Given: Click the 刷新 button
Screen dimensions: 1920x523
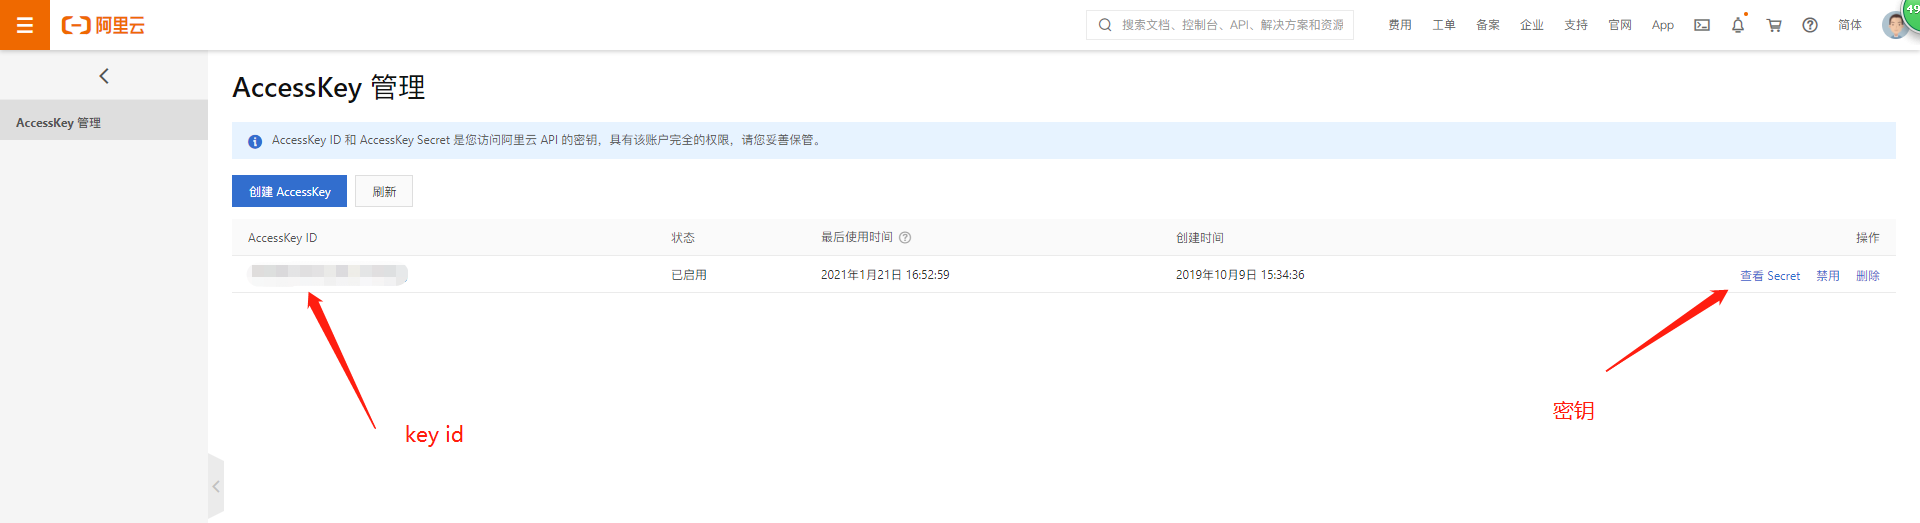Looking at the screenshot, I should pyautogui.click(x=384, y=191).
